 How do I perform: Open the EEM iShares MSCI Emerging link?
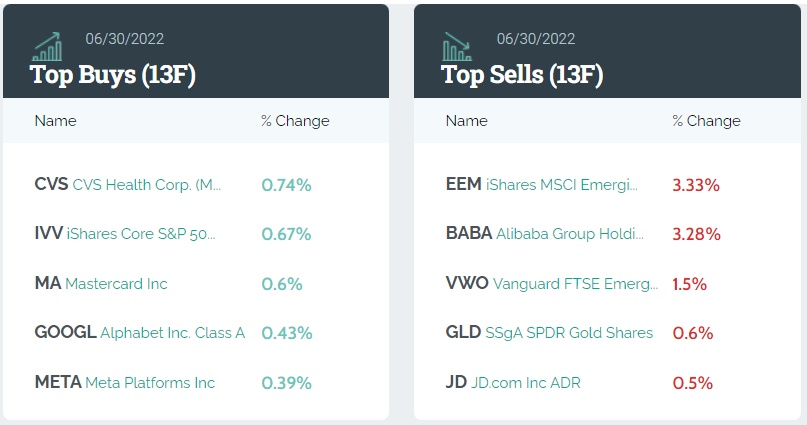(541, 185)
